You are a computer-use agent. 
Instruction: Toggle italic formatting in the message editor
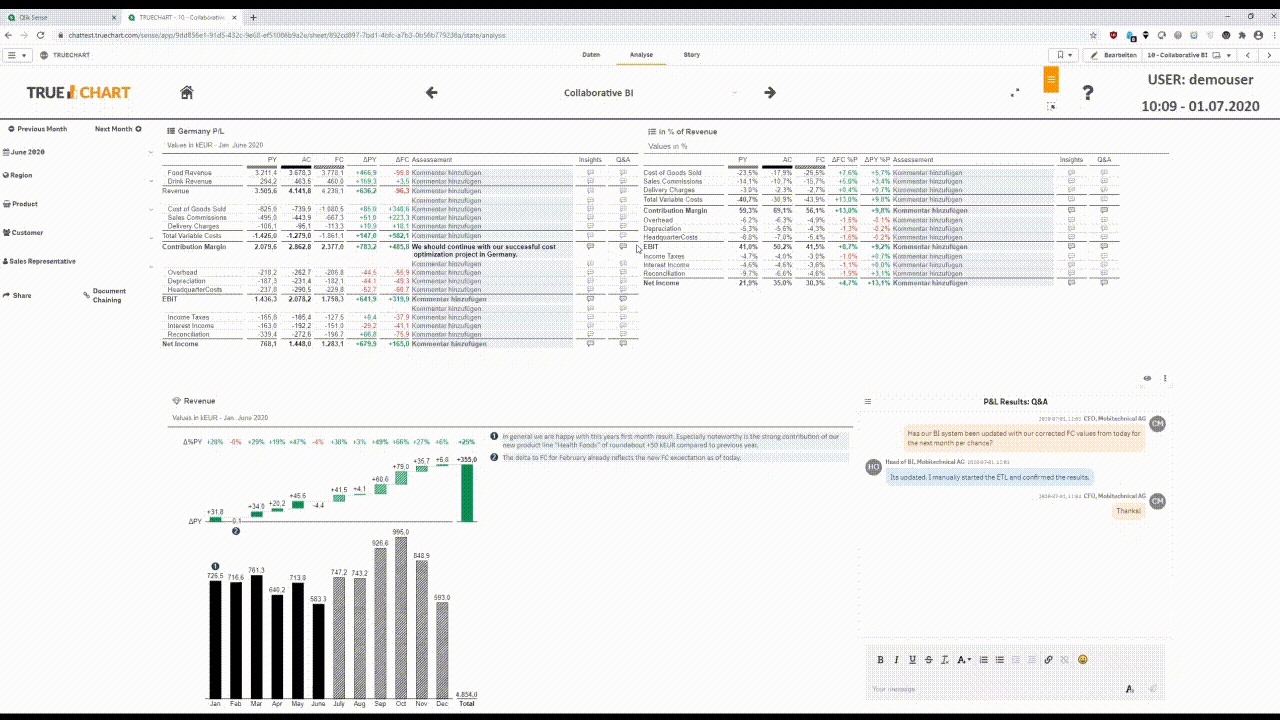point(897,660)
